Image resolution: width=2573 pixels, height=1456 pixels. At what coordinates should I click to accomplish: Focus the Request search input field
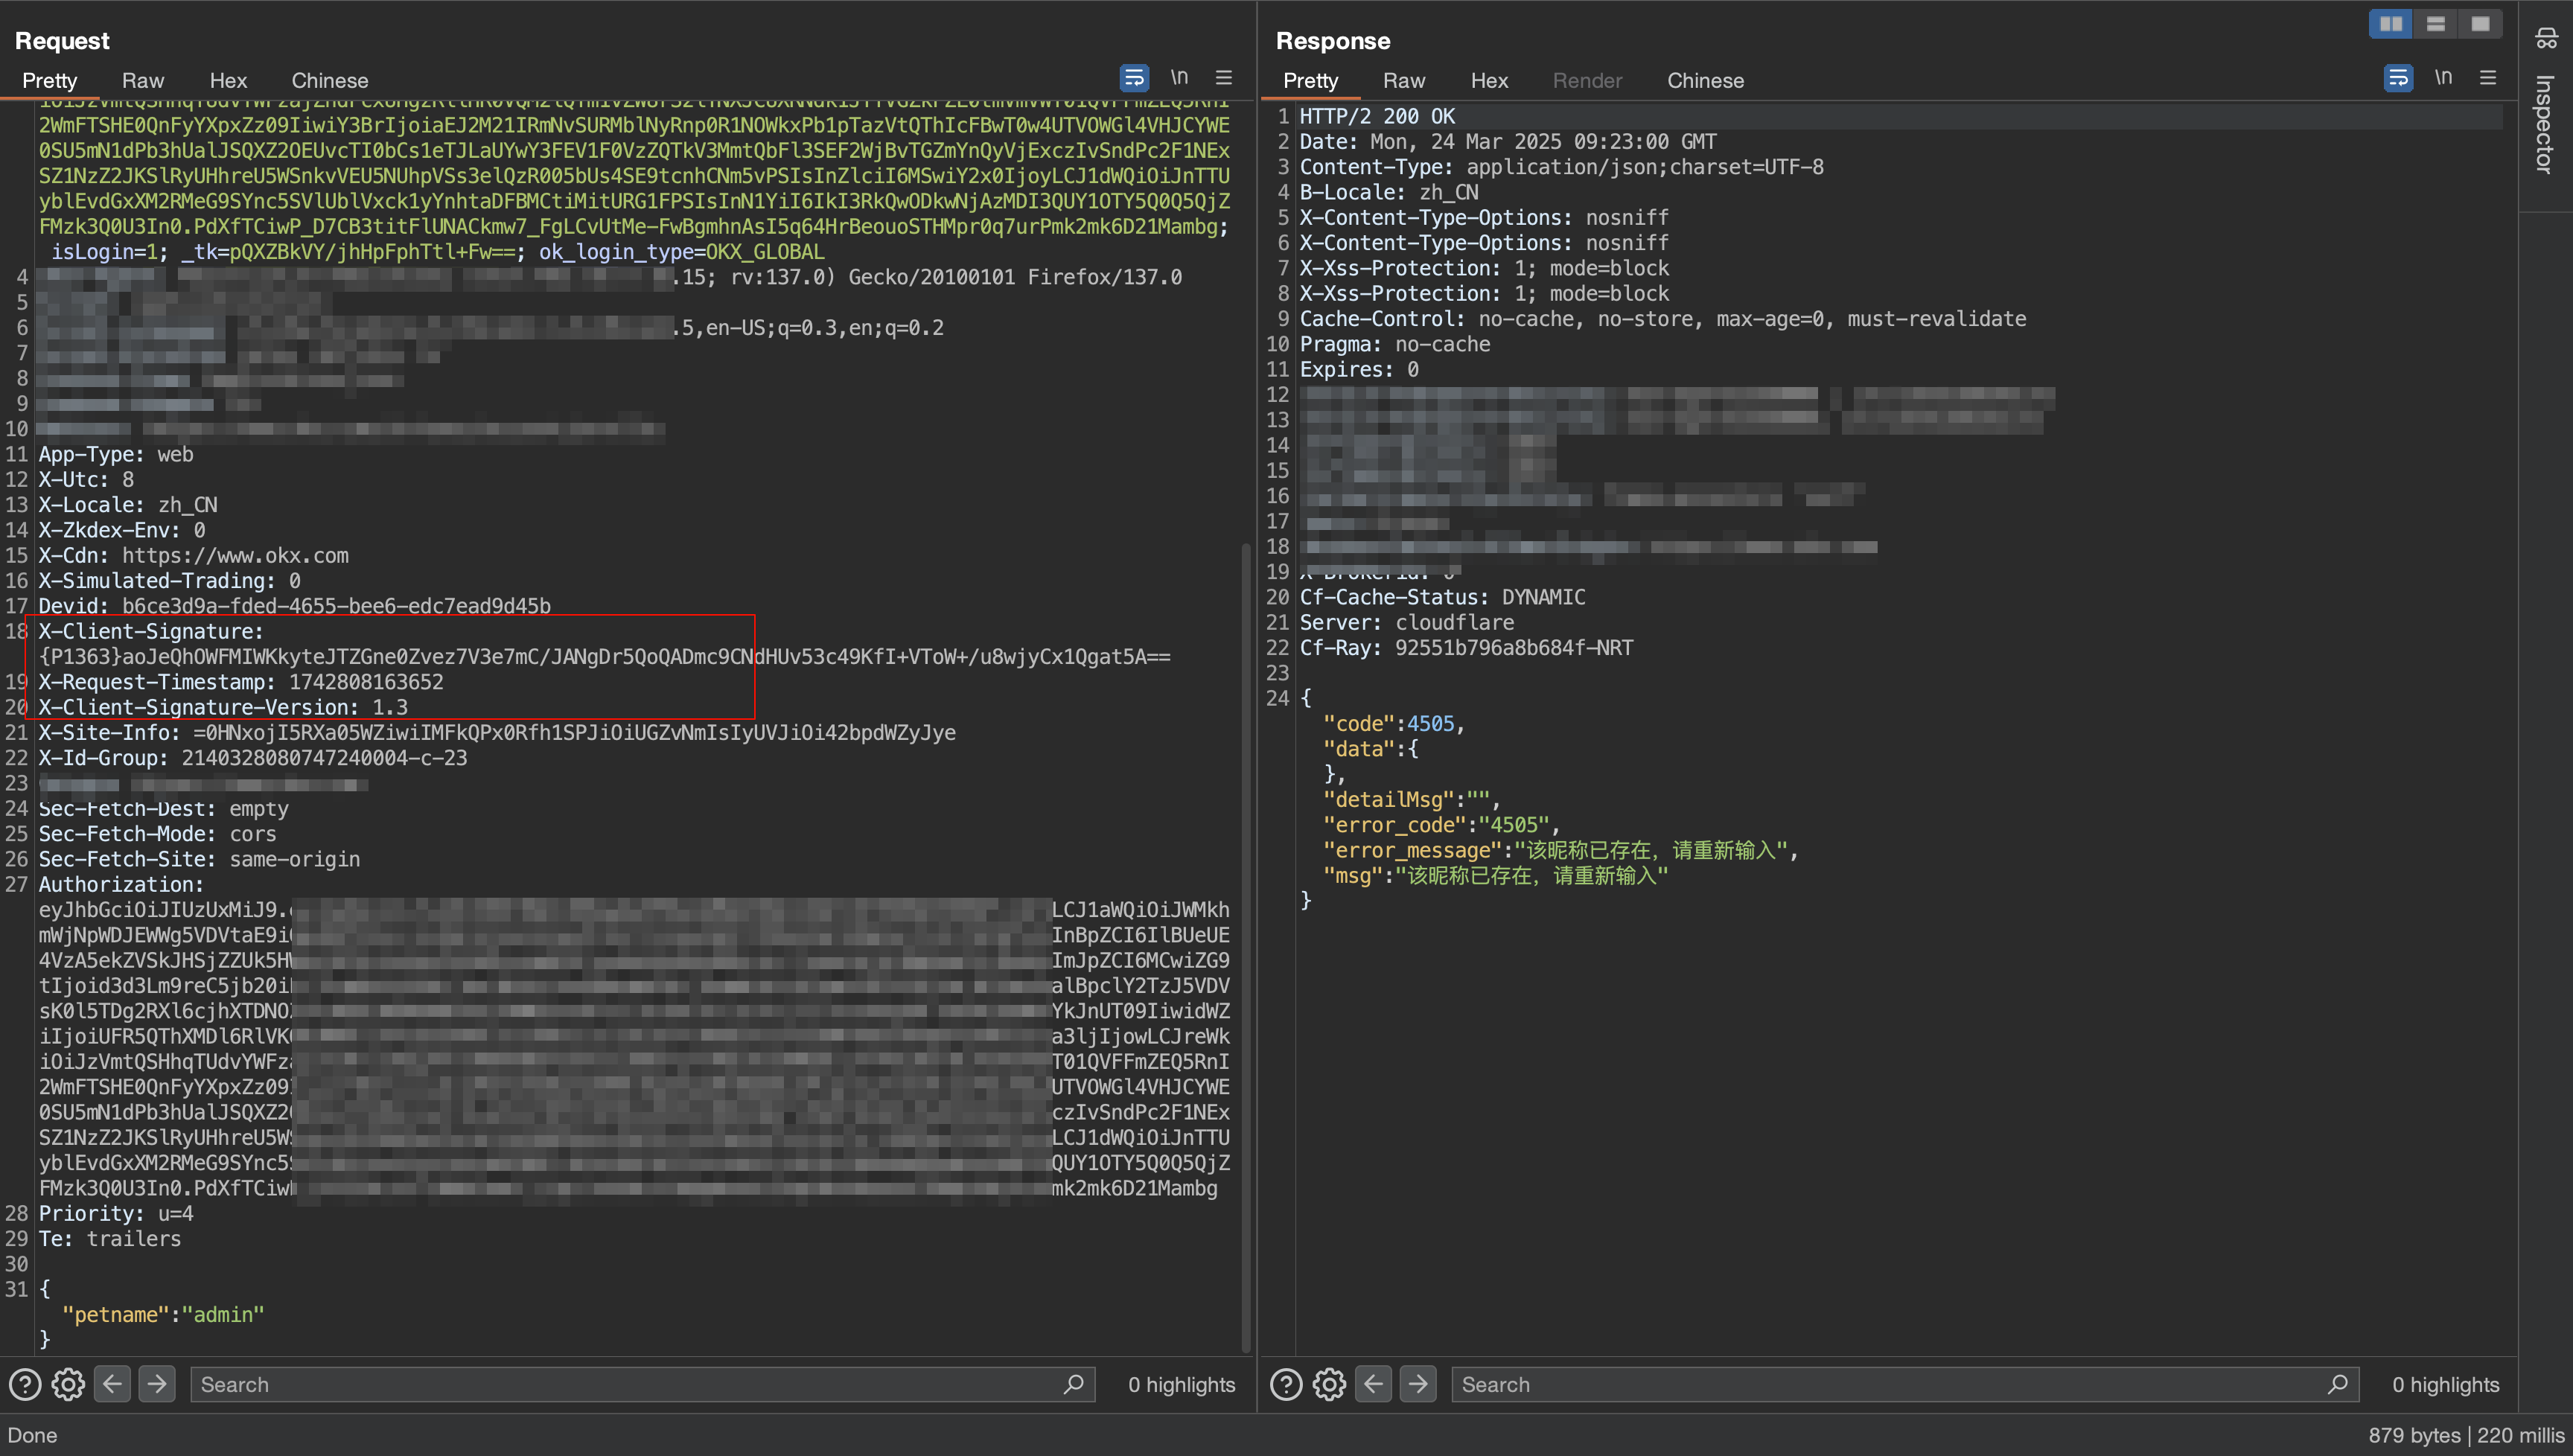[x=642, y=1384]
